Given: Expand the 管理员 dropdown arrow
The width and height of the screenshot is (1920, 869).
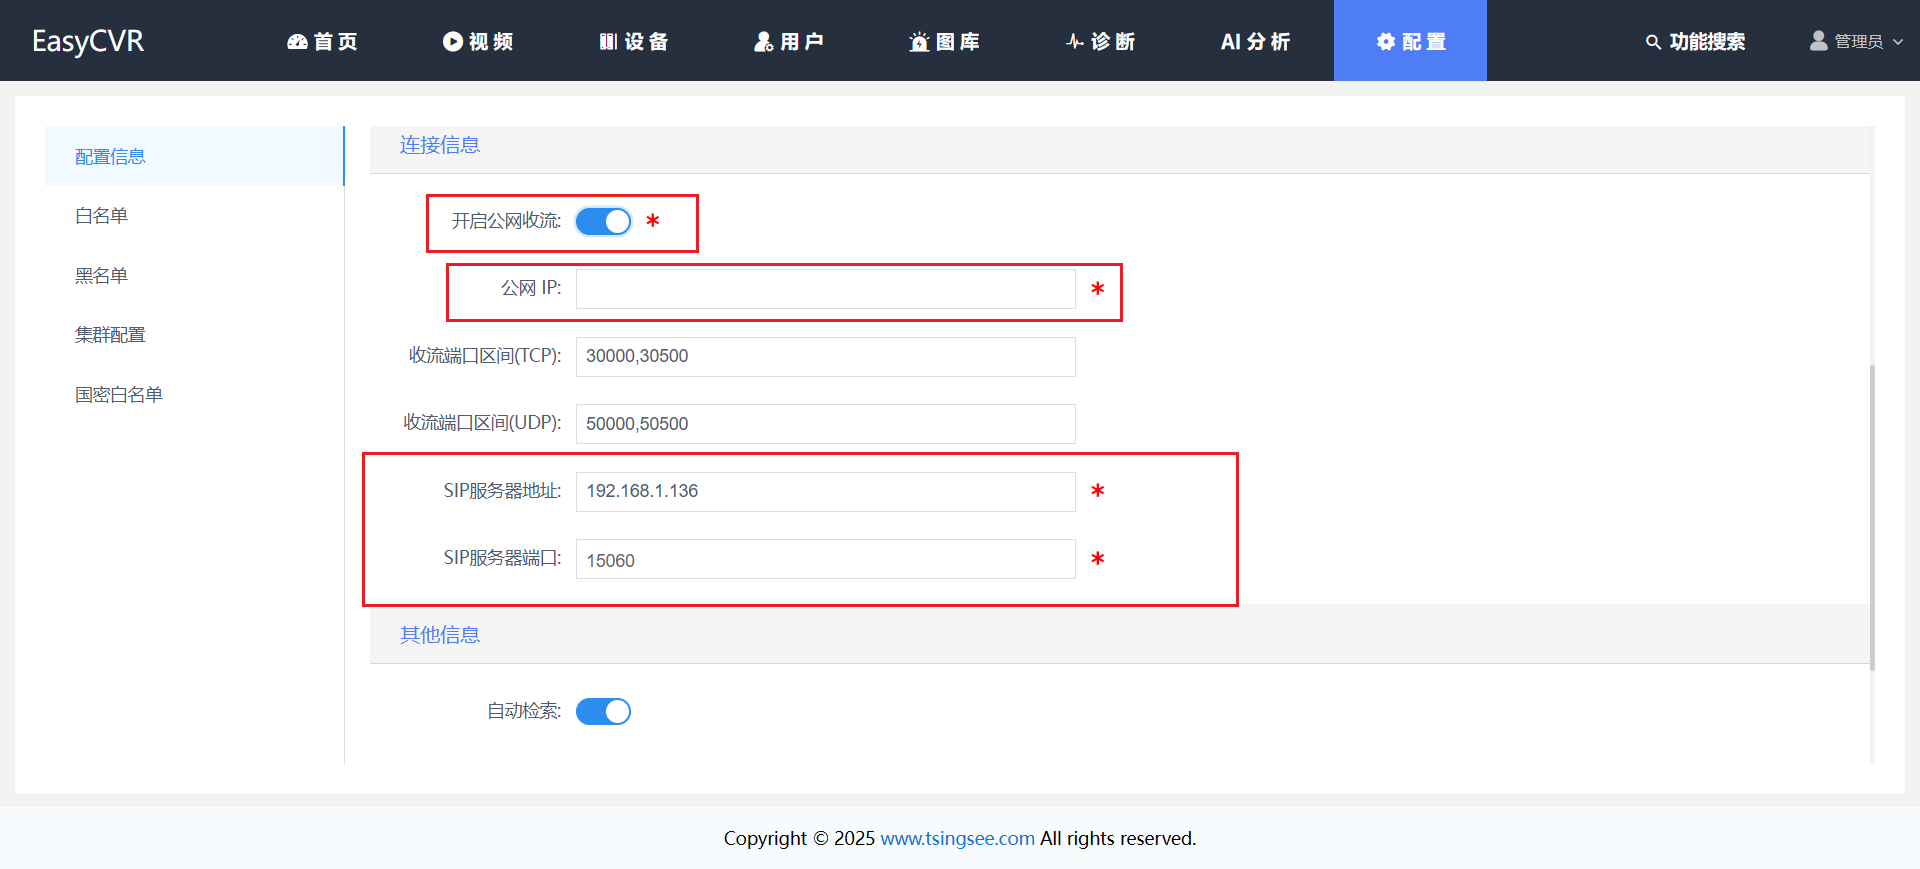Looking at the screenshot, I should [1898, 42].
